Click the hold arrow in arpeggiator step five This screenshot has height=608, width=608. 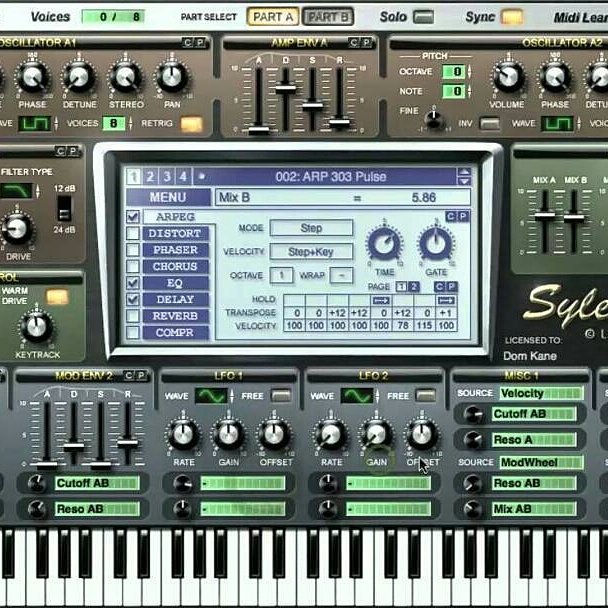click(381, 300)
